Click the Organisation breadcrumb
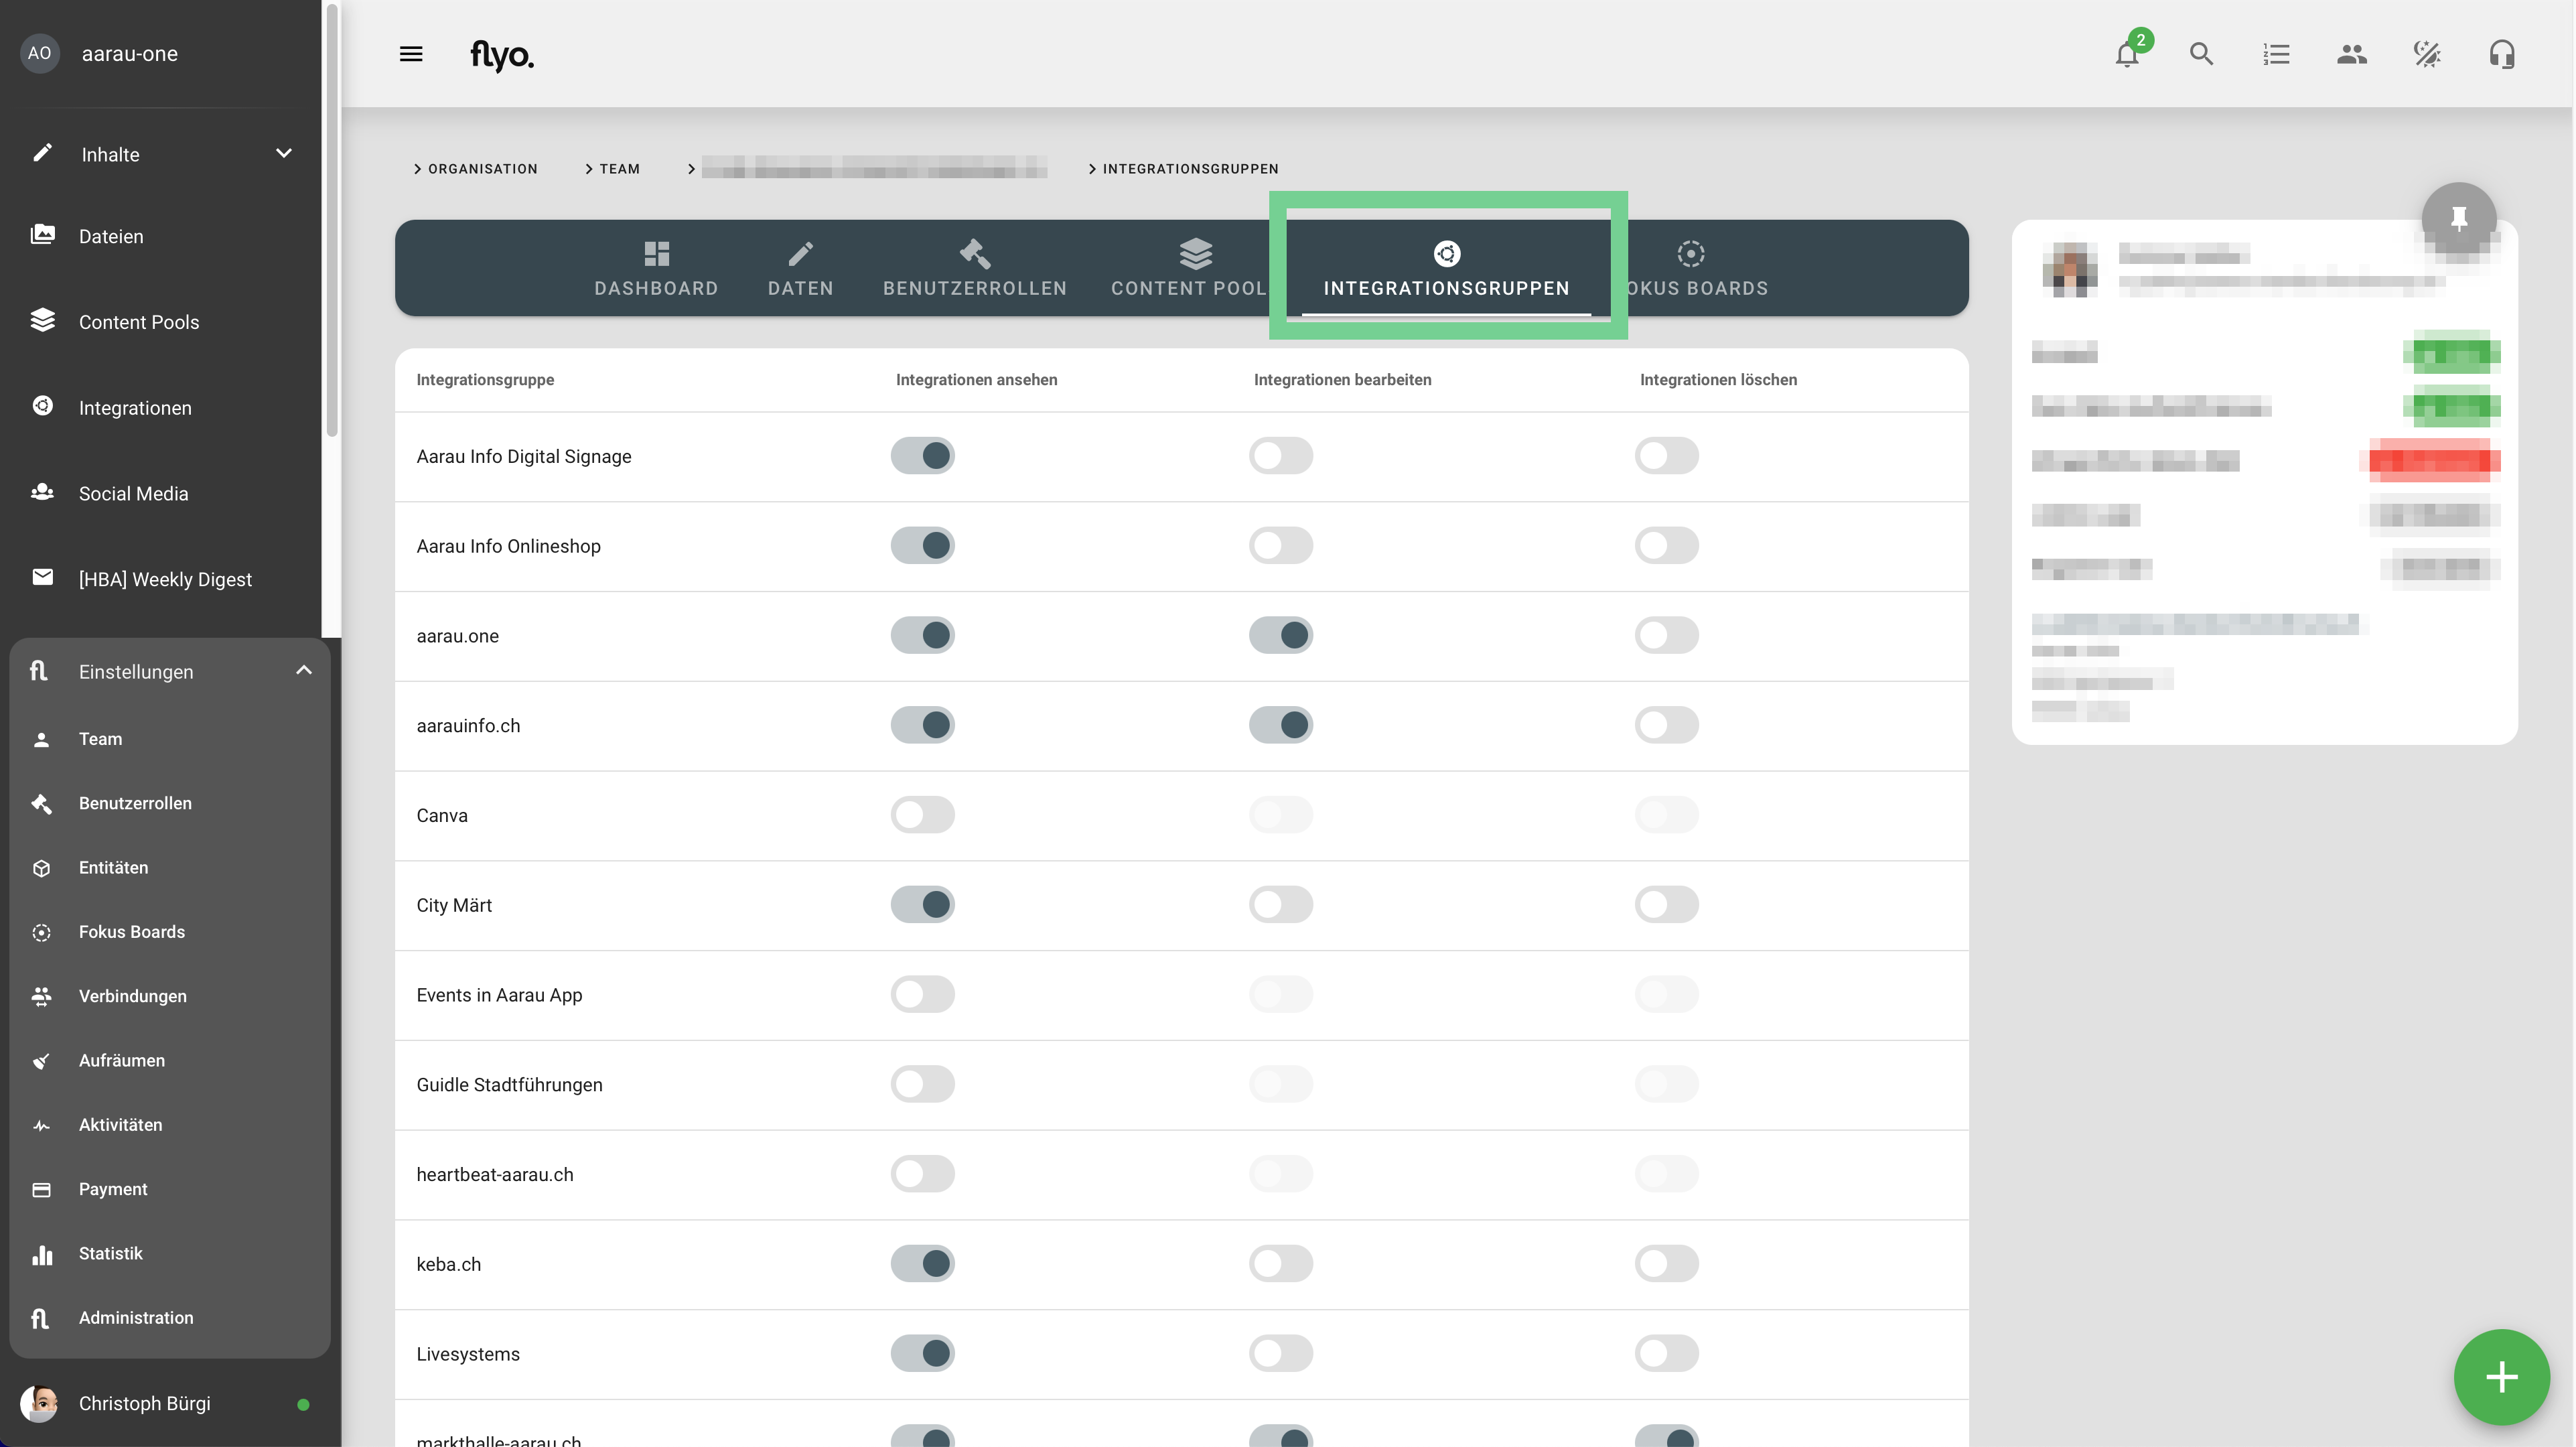Viewport: 2576px width, 1447px height. click(x=482, y=169)
